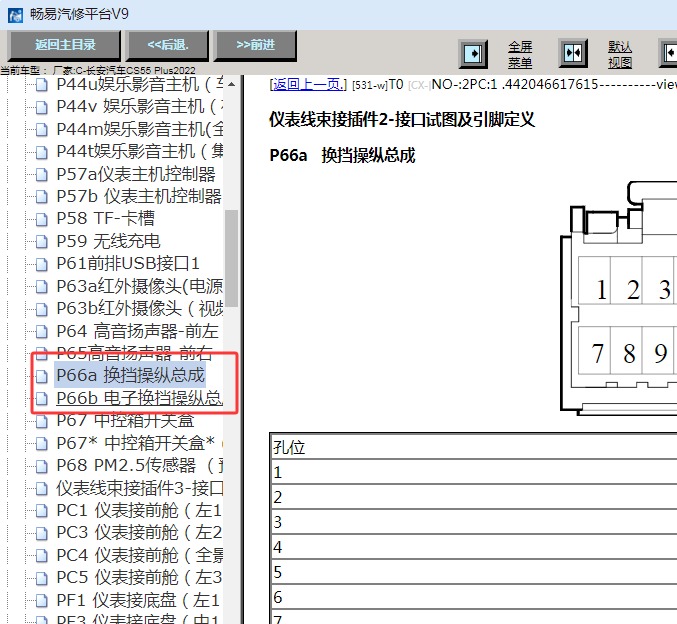Viewport: 677px width, 624px height.
Task: Select PC3 仪表接前舱 entry
Action: click(x=139, y=532)
